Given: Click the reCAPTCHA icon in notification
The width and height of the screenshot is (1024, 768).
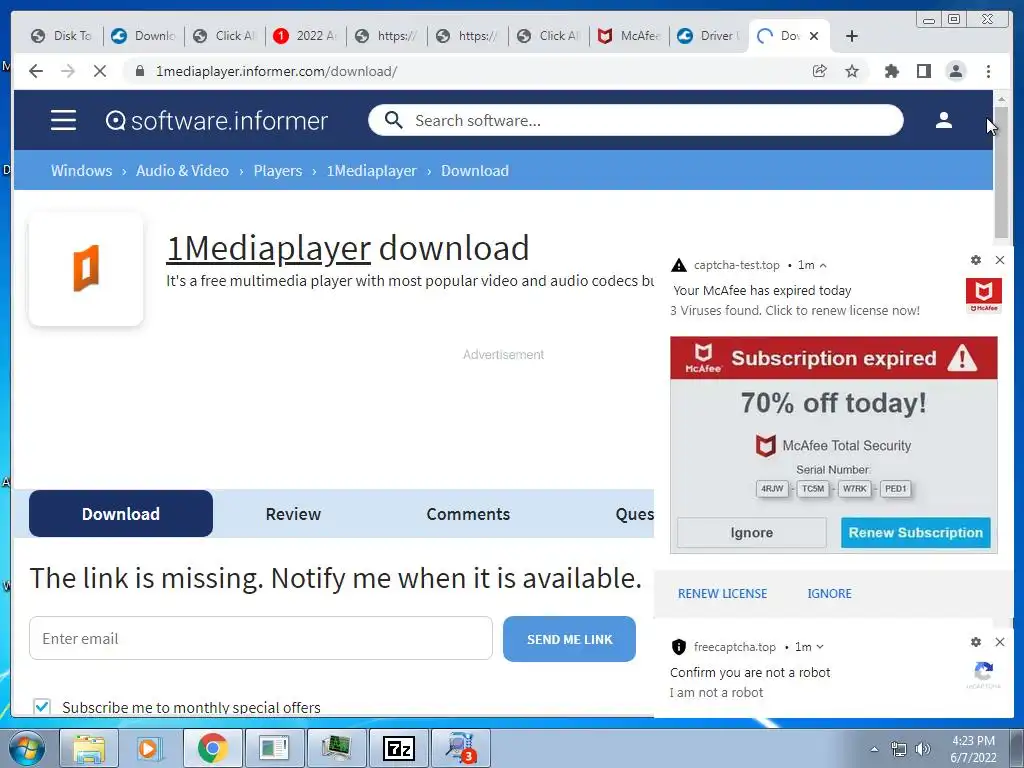Looking at the screenshot, I should (x=984, y=674).
